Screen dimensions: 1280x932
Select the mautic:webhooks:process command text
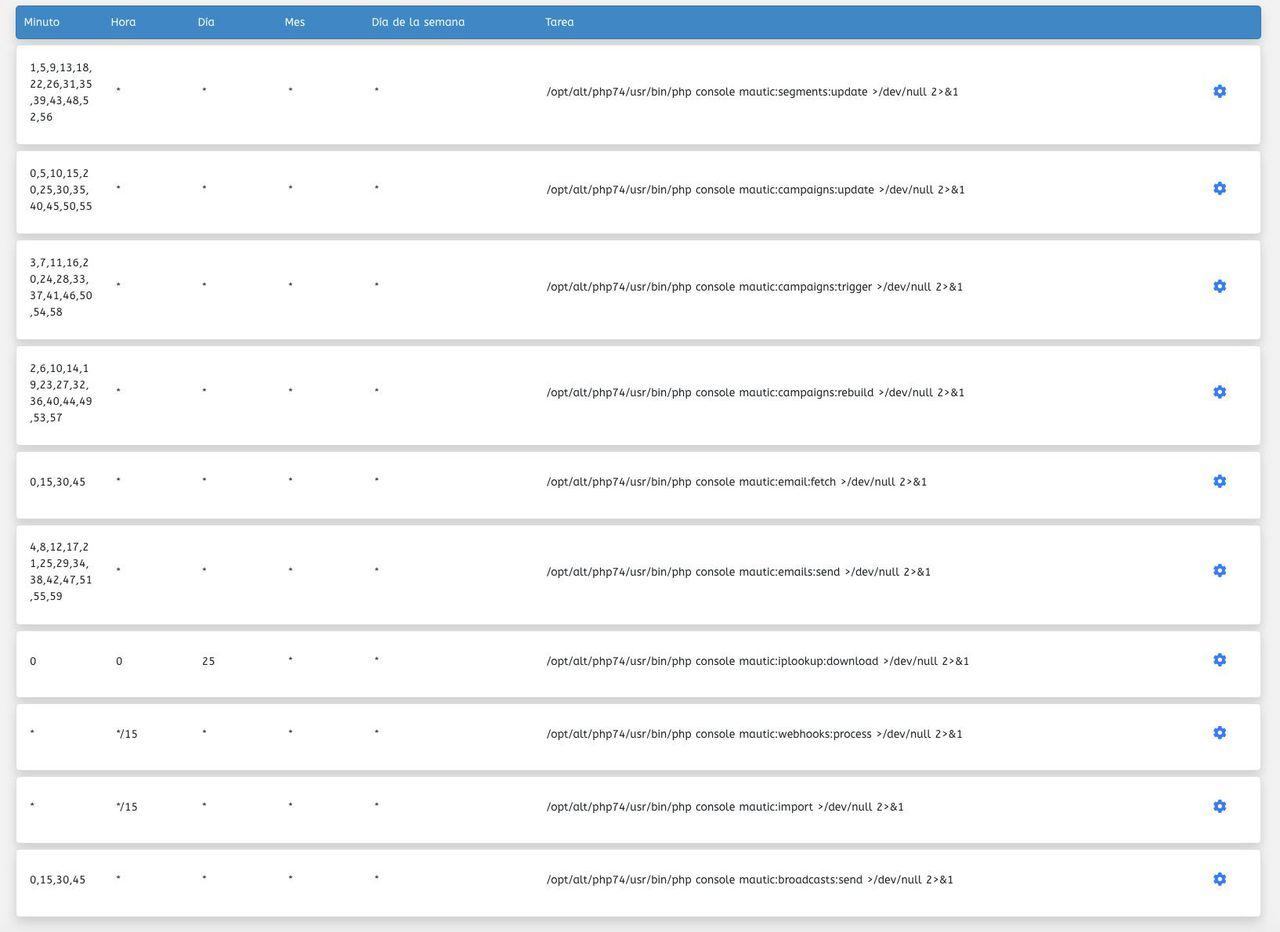tap(754, 734)
